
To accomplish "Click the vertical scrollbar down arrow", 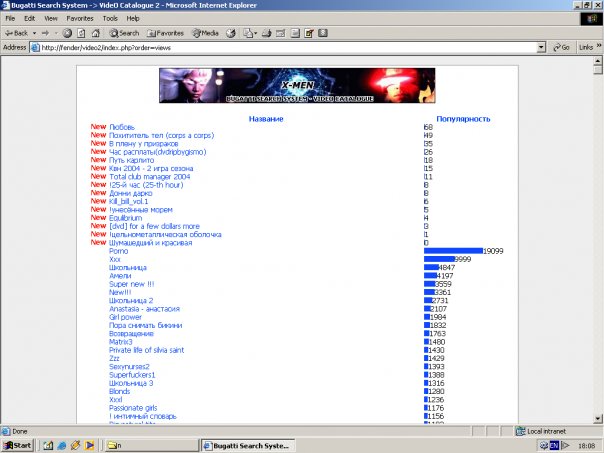I will click(597, 419).
